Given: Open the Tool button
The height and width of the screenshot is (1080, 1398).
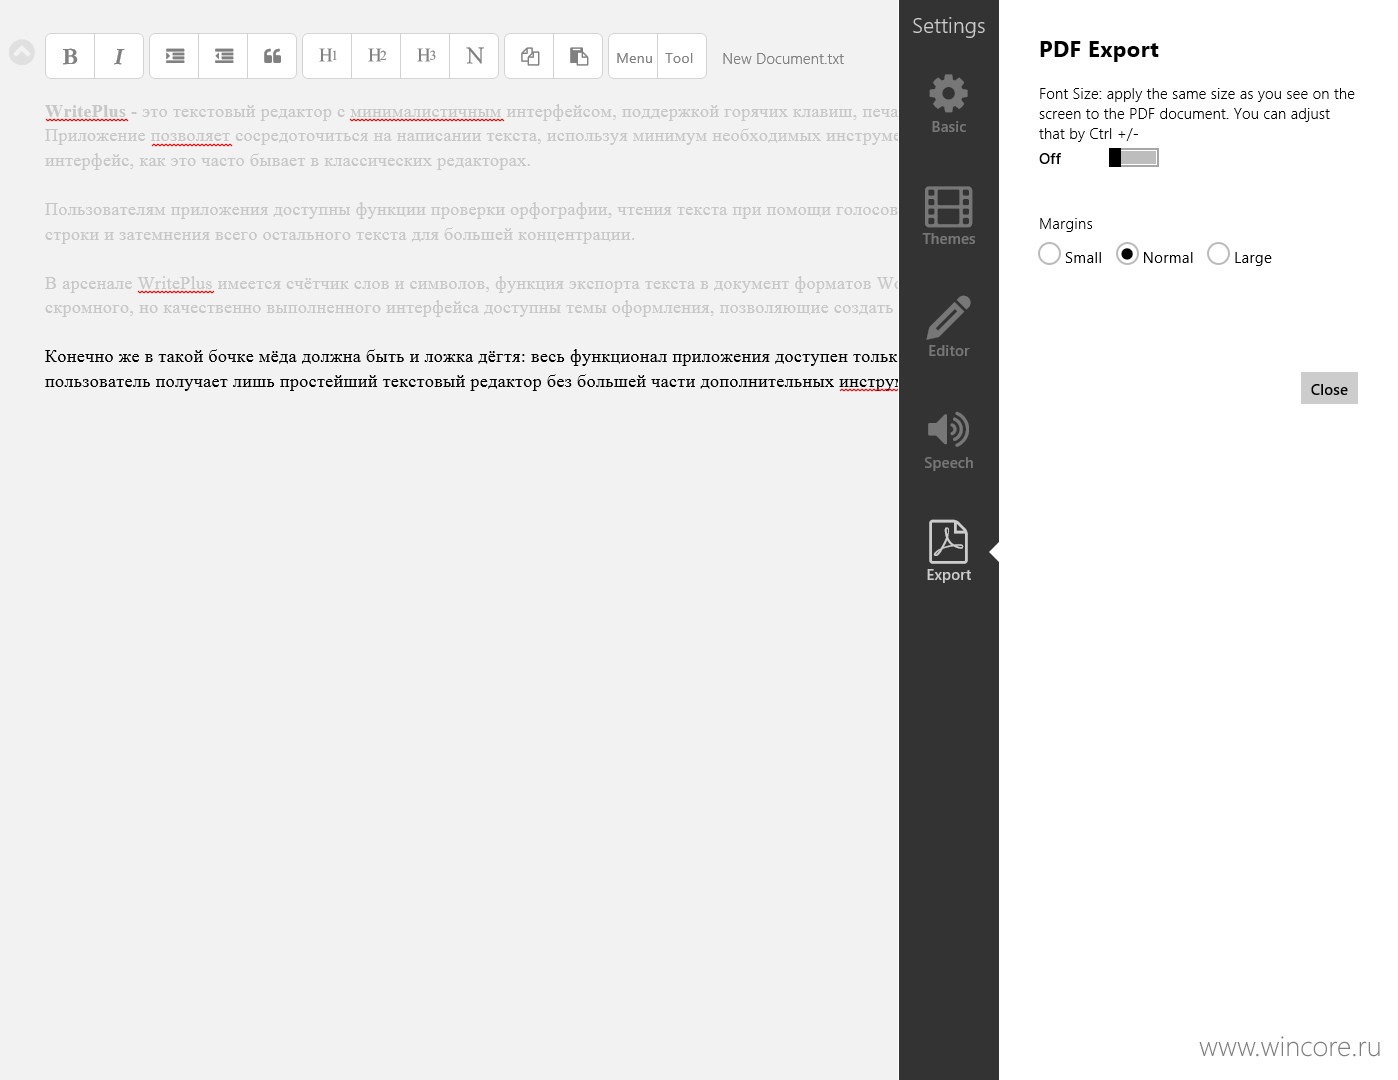Looking at the screenshot, I should click(x=680, y=57).
